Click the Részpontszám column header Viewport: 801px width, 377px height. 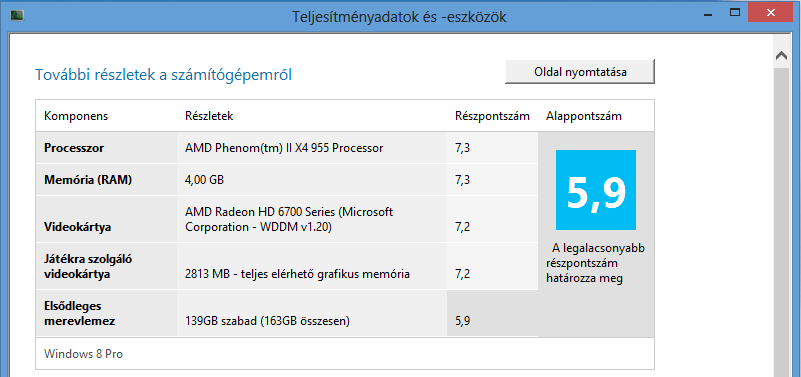pyautogui.click(x=492, y=116)
